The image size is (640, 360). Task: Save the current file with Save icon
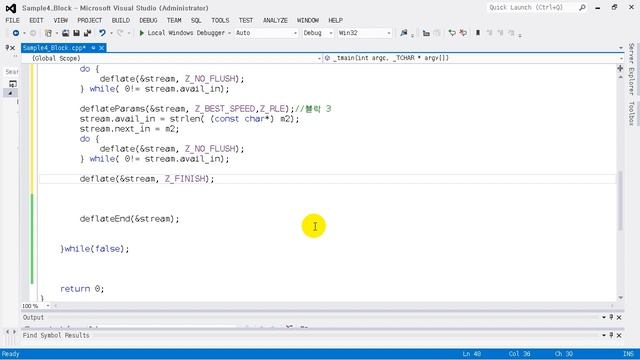76,33
